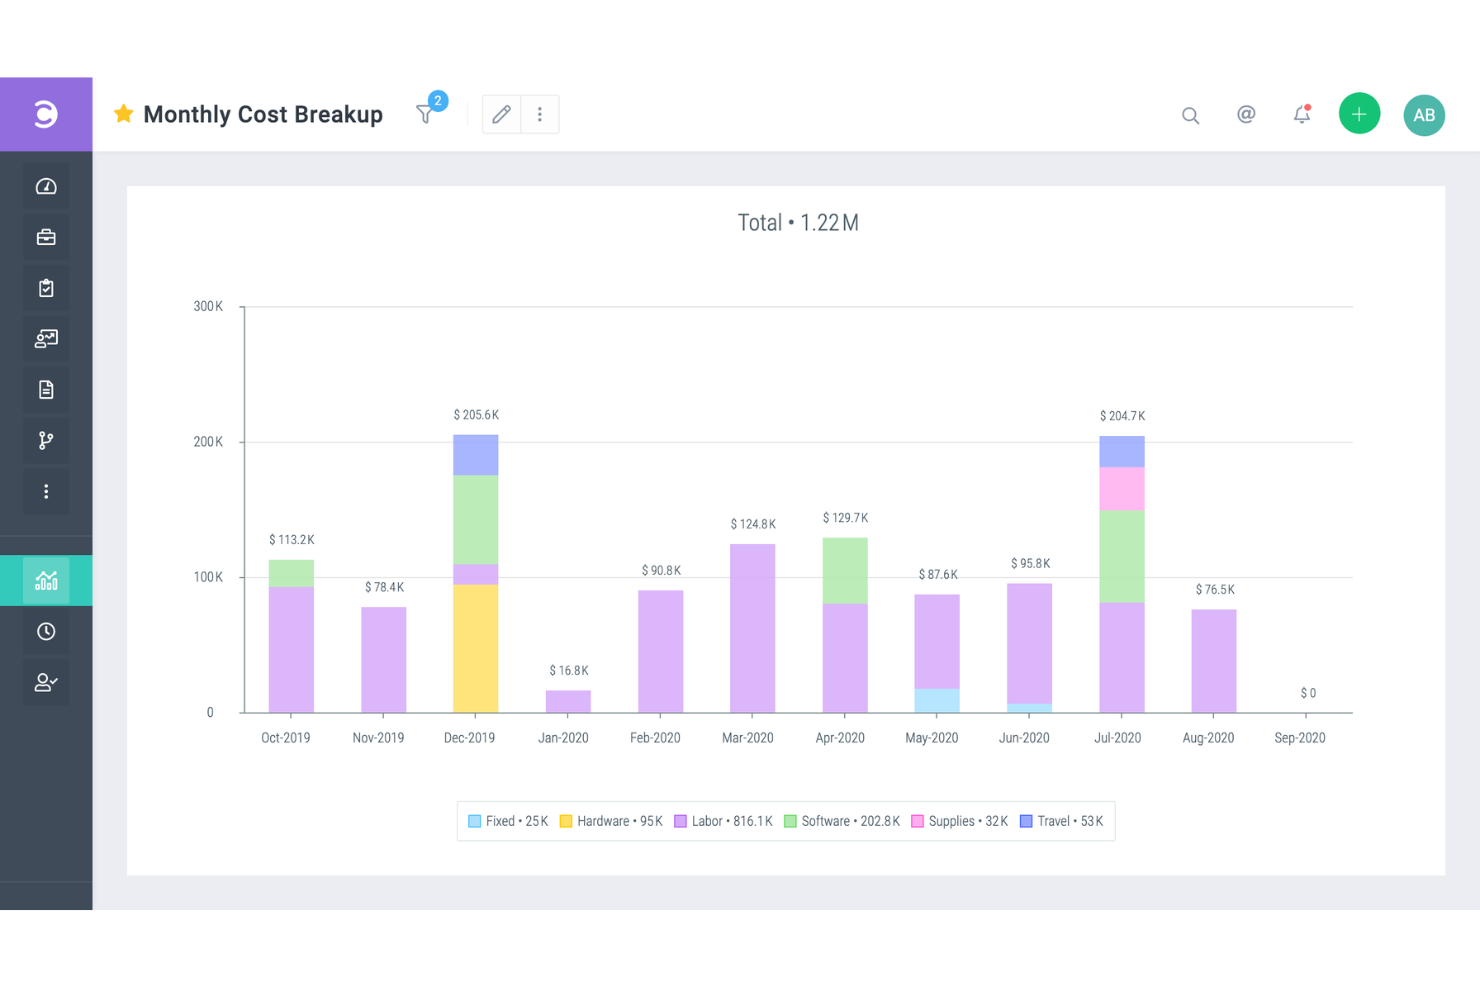This screenshot has width=1480, height=987.
Task: Click the Nov-2019 bar
Action: point(384,660)
